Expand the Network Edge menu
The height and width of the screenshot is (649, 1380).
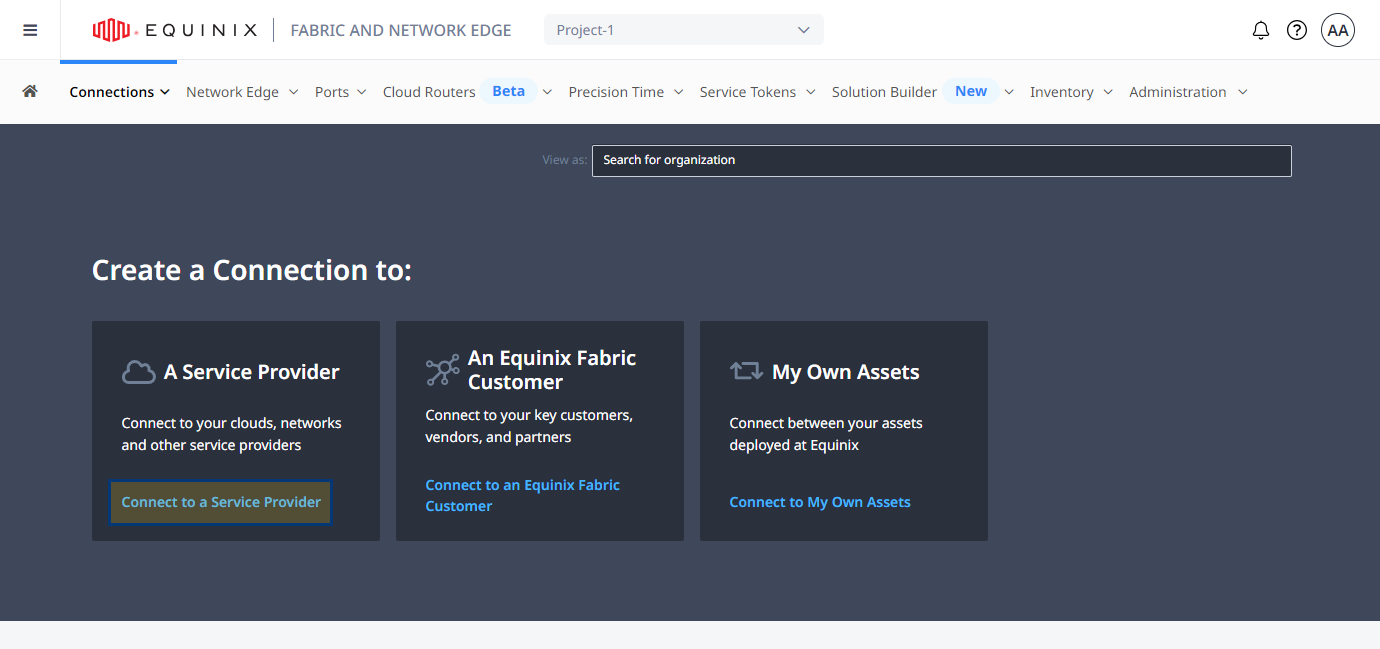242,92
